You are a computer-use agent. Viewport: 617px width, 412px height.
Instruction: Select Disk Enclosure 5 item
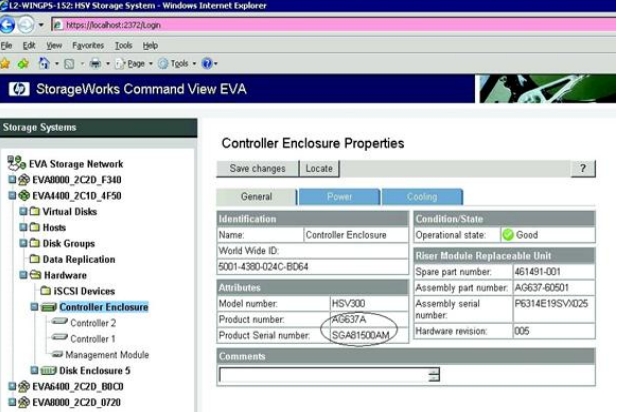tap(94, 371)
